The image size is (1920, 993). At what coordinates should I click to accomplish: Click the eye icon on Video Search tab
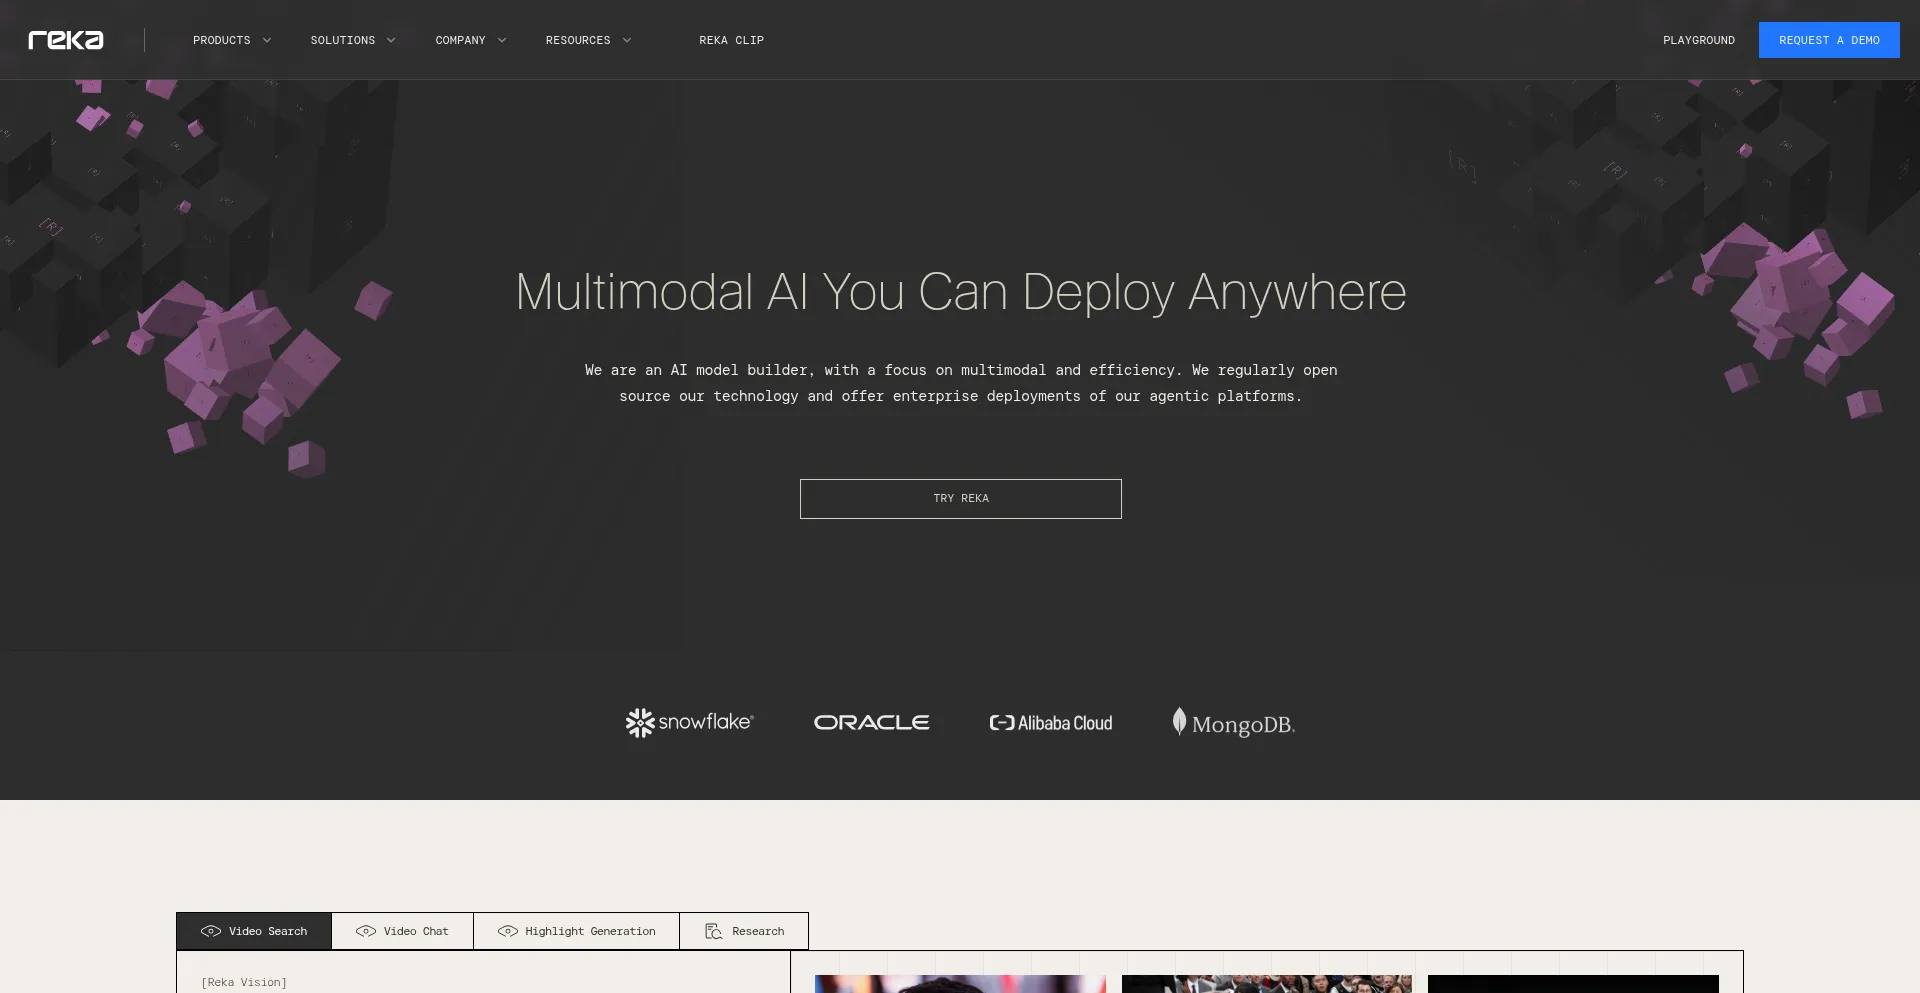click(211, 931)
